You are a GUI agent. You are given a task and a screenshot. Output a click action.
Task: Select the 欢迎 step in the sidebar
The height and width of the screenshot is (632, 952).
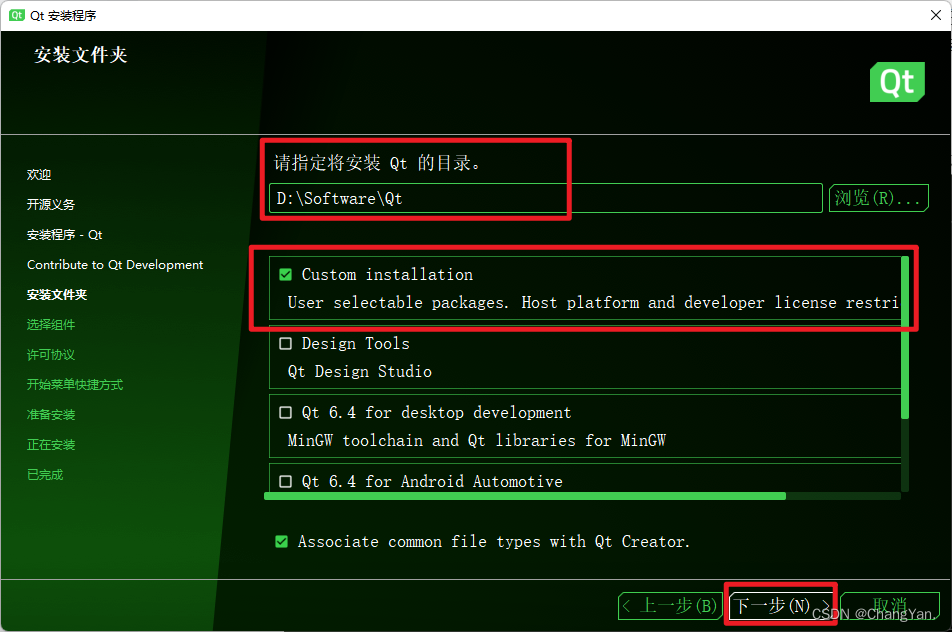[39, 175]
